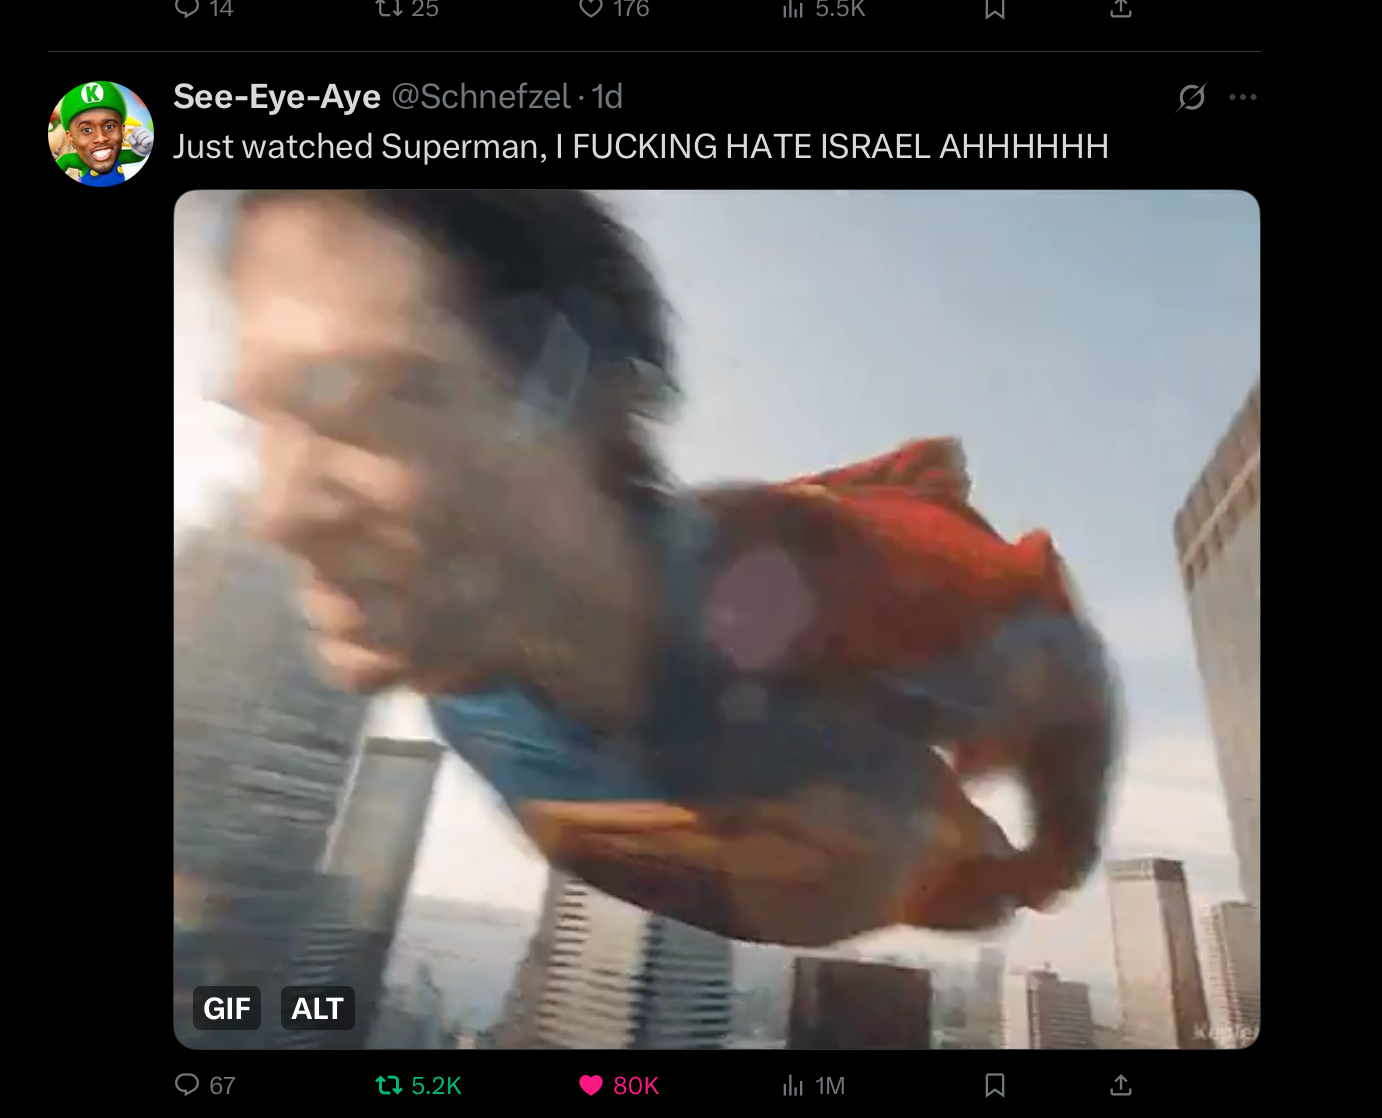This screenshot has height=1118, width=1382.
Task: View analytics showing 1M views
Action: coord(814,1085)
